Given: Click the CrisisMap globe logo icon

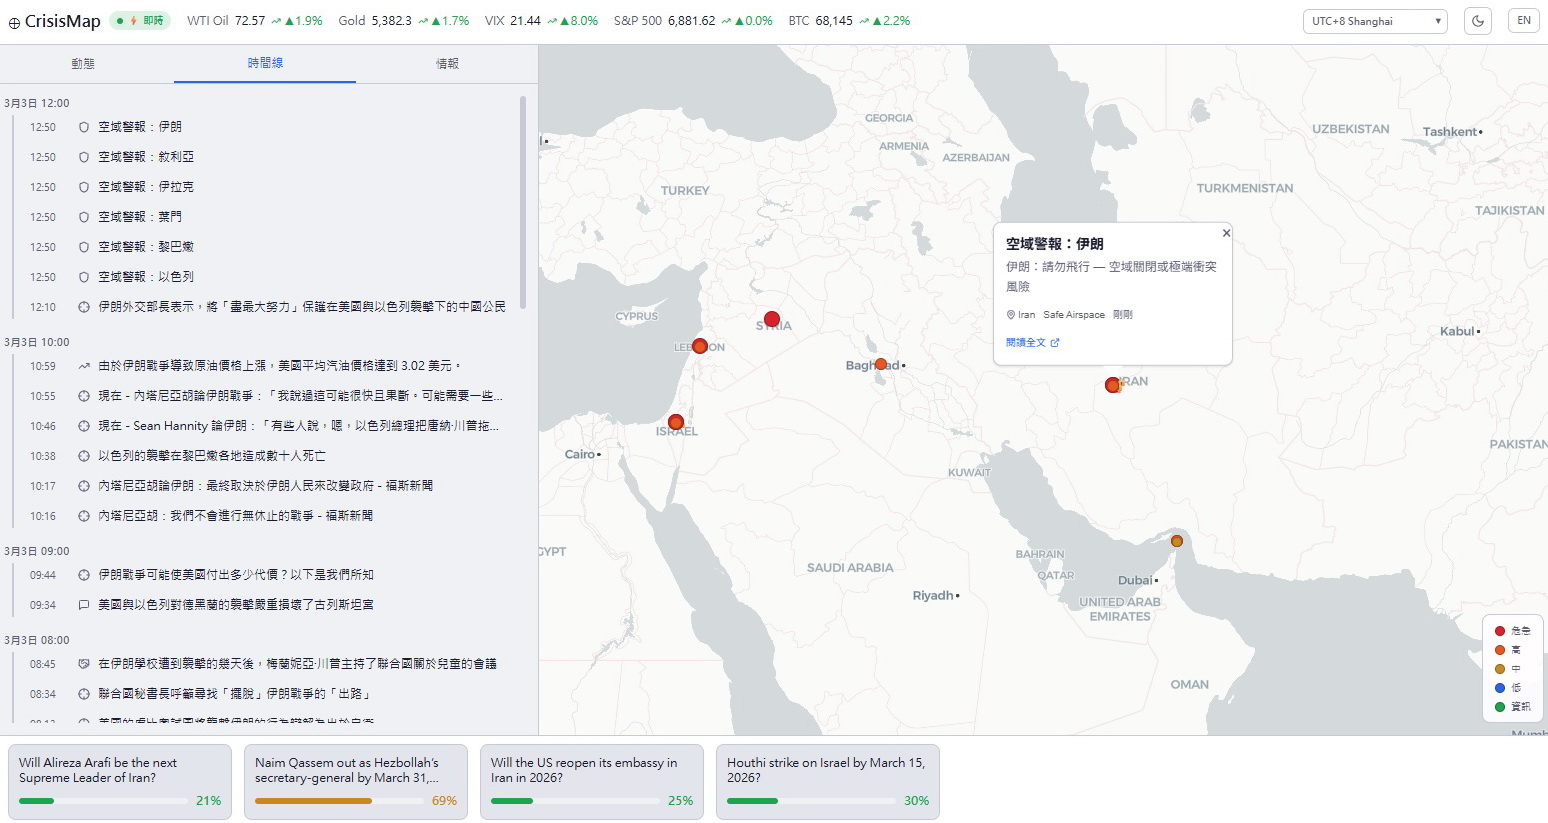Looking at the screenshot, I should click(x=14, y=23).
